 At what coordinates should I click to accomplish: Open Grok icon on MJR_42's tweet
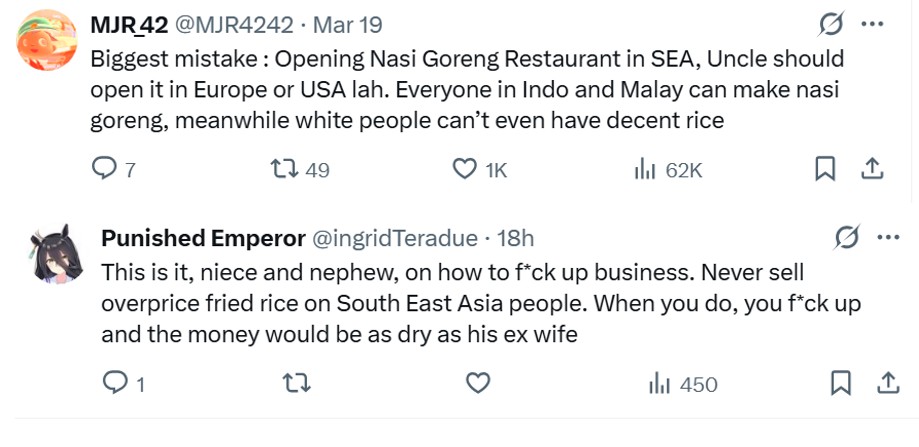coord(830,24)
